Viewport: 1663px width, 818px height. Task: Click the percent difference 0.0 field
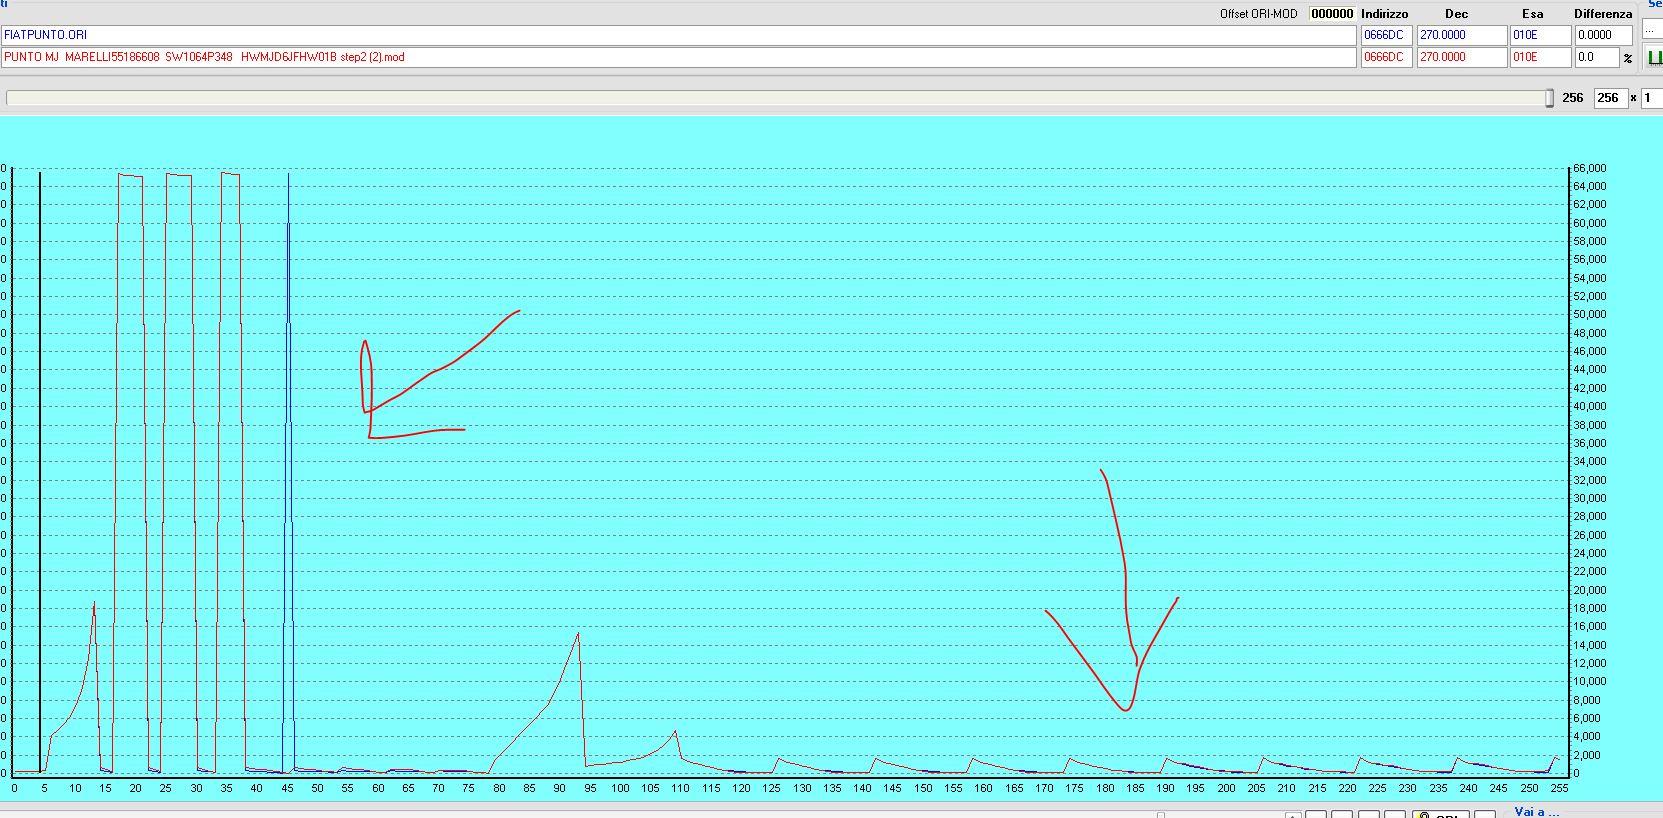tap(1596, 57)
